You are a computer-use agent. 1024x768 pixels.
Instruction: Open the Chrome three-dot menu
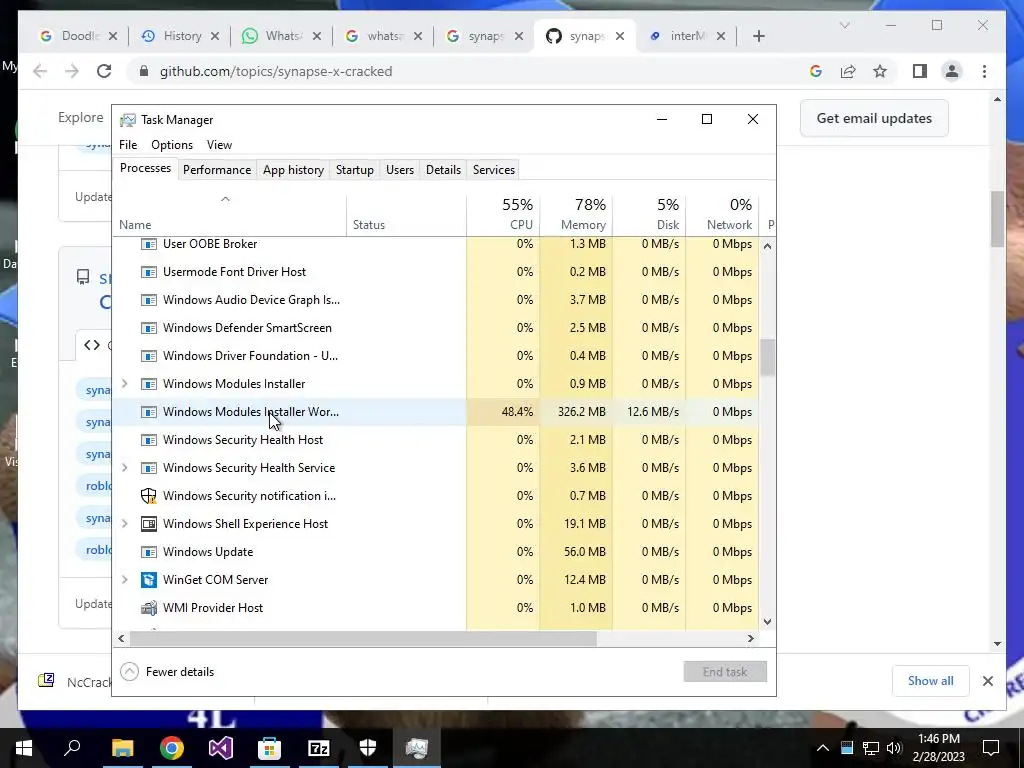pyautogui.click(x=984, y=71)
